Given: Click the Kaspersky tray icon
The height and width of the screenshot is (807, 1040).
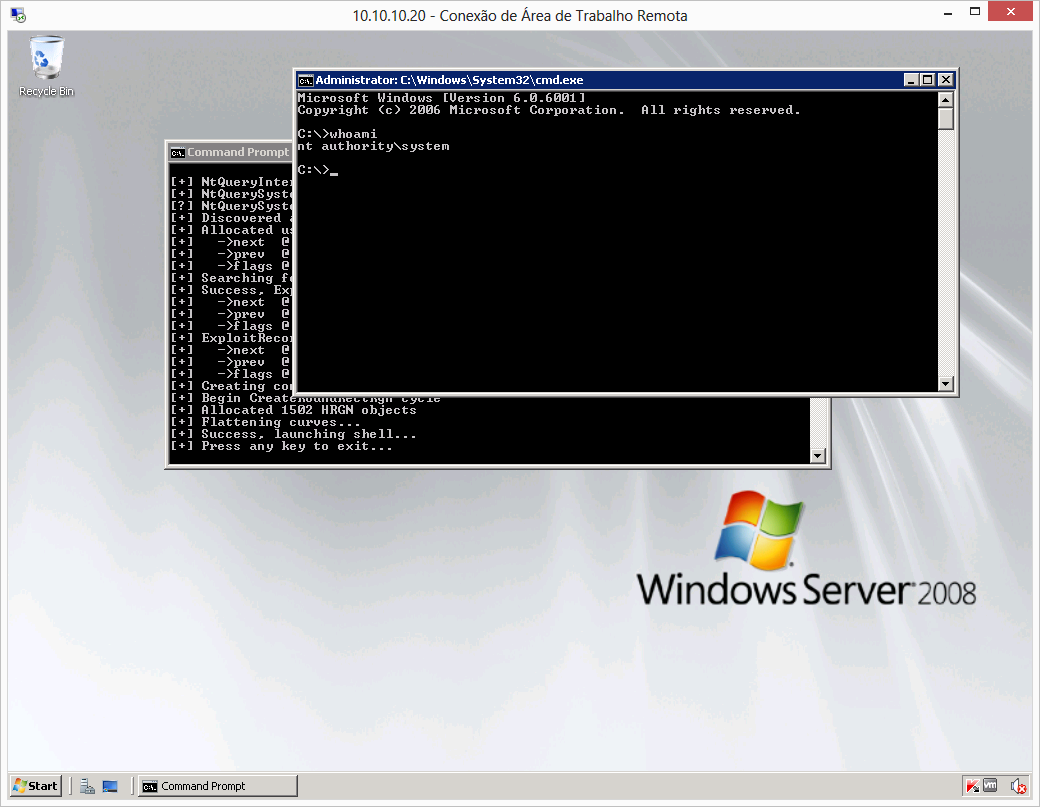Looking at the screenshot, I should tap(972, 786).
